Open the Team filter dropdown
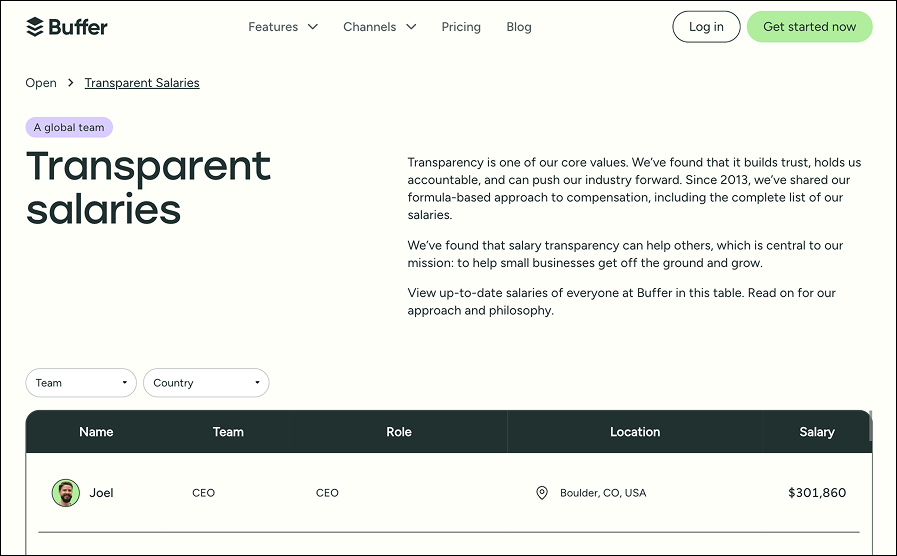Viewport: 897px width, 556px height. click(x=81, y=383)
